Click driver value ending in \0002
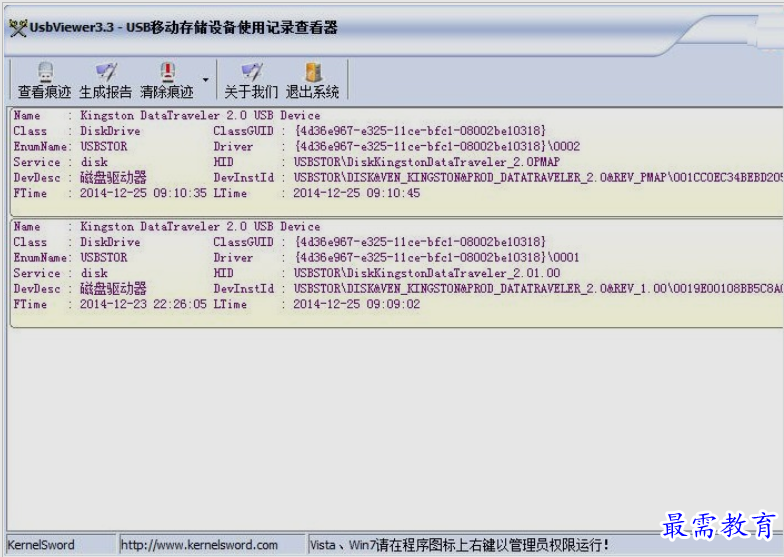784x557 pixels. 437,146
